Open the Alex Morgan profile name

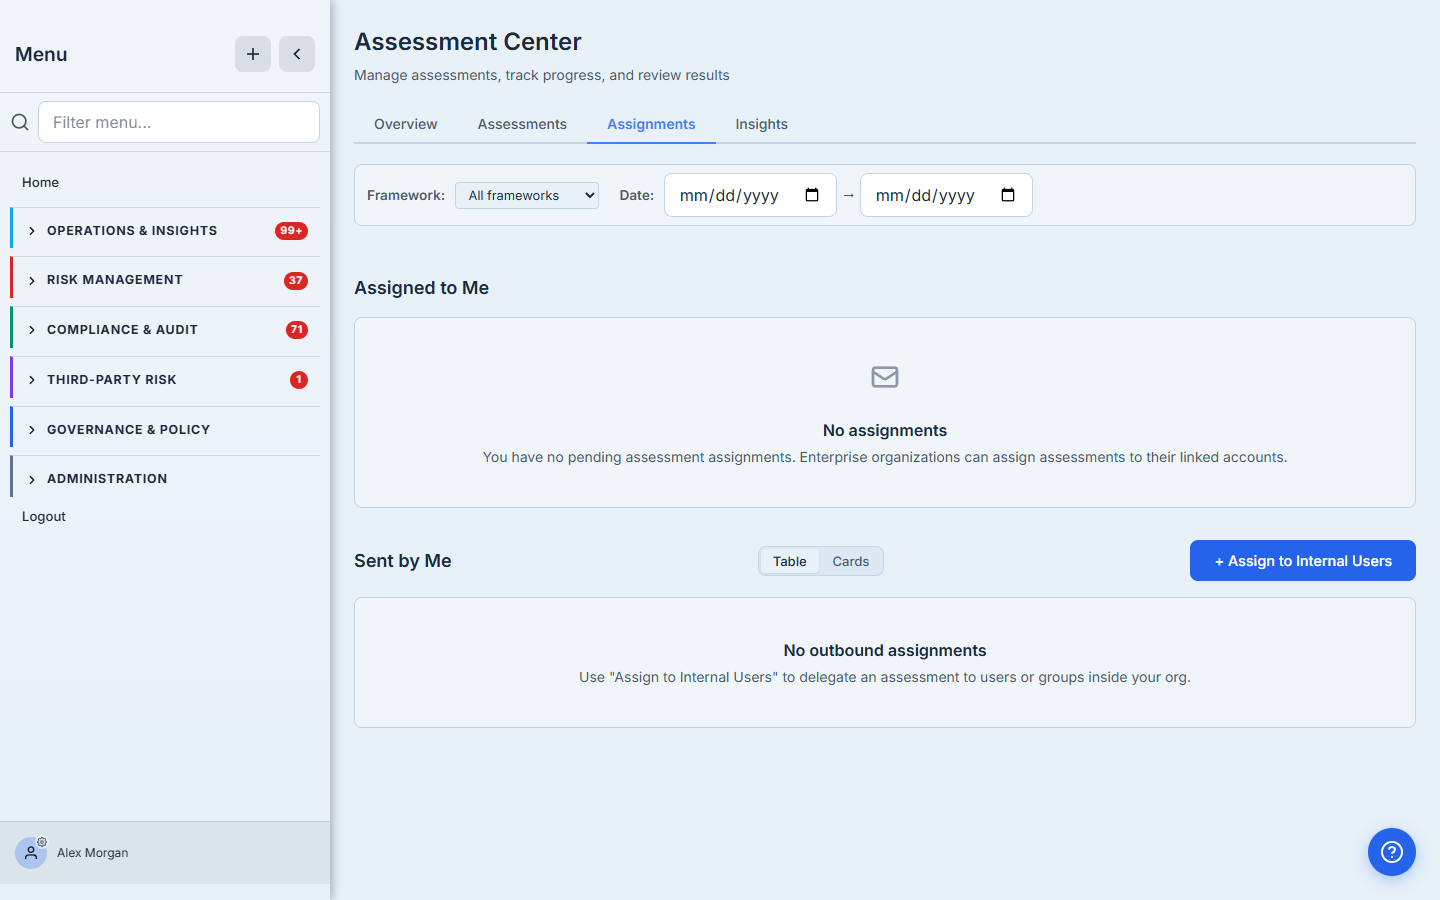click(x=93, y=853)
